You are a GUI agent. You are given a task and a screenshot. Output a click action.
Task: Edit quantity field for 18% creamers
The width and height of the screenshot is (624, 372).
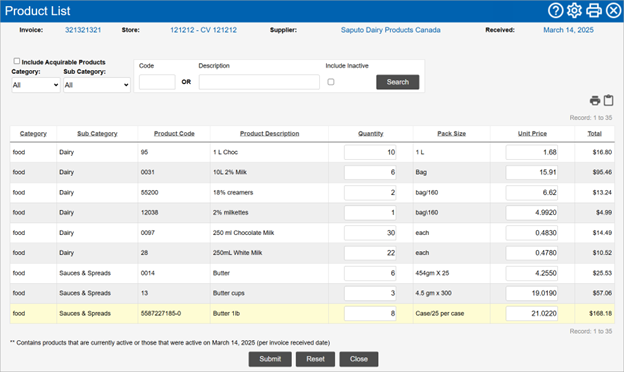[x=370, y=193]
